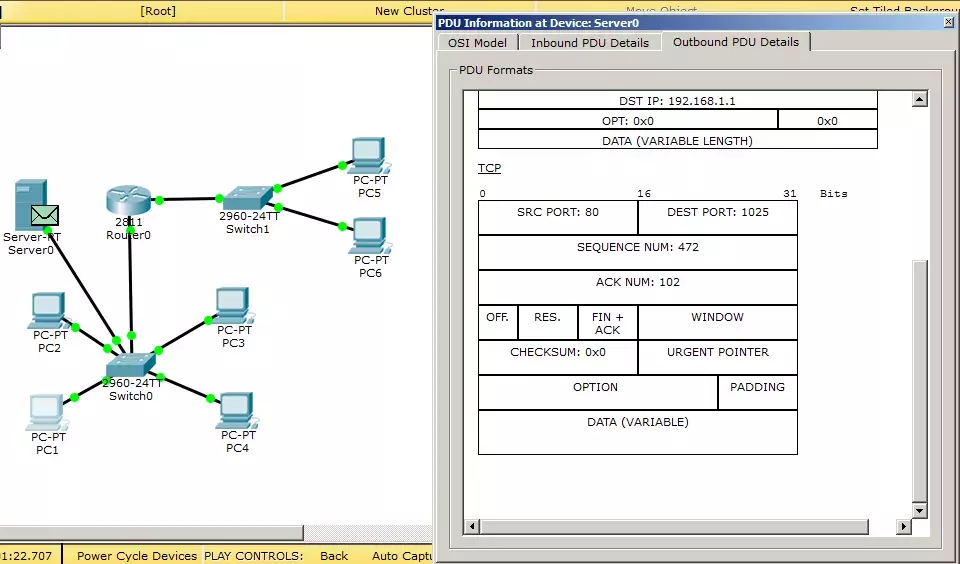Screen dimensions: 960x564
Task: Select the PC3 computer icon
Action: tap(233, 305)
